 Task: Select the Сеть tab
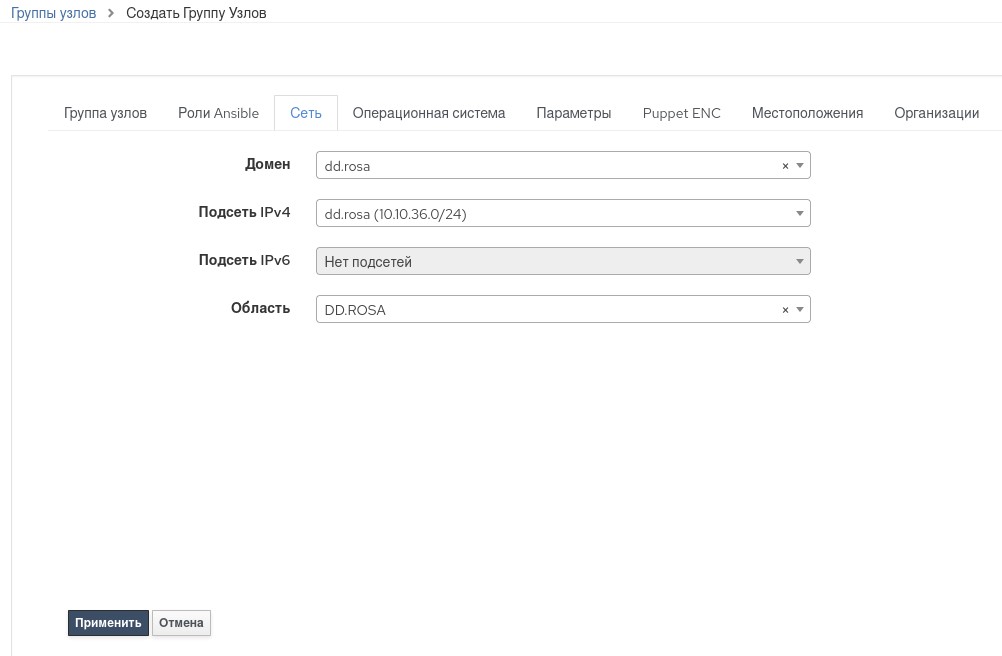tap(306, 113)
